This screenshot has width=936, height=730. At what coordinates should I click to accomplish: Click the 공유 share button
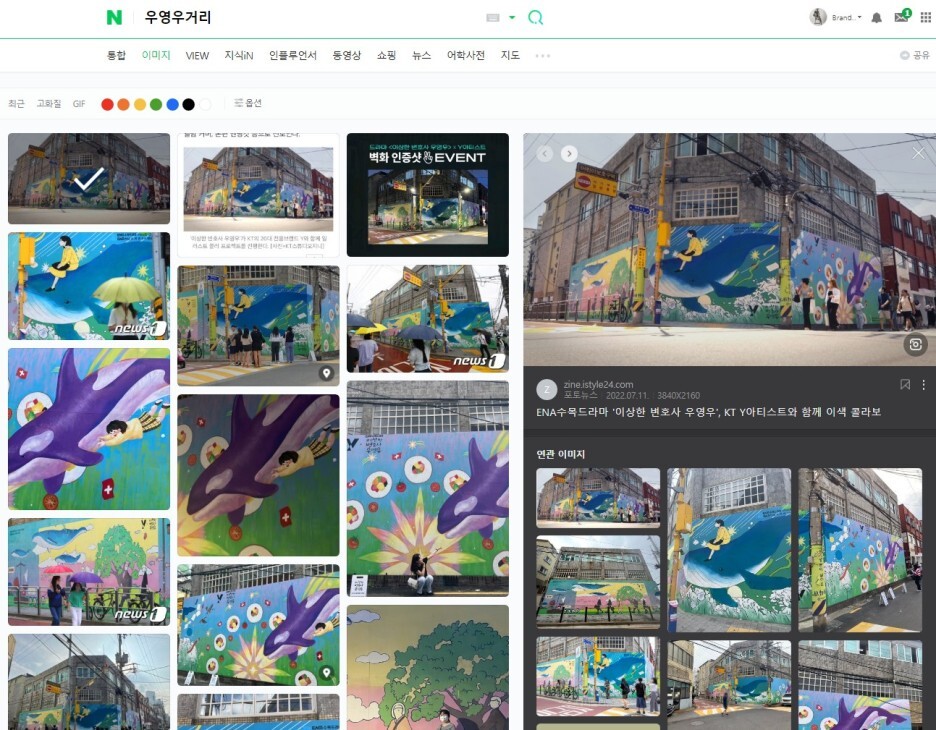(915, 55)
